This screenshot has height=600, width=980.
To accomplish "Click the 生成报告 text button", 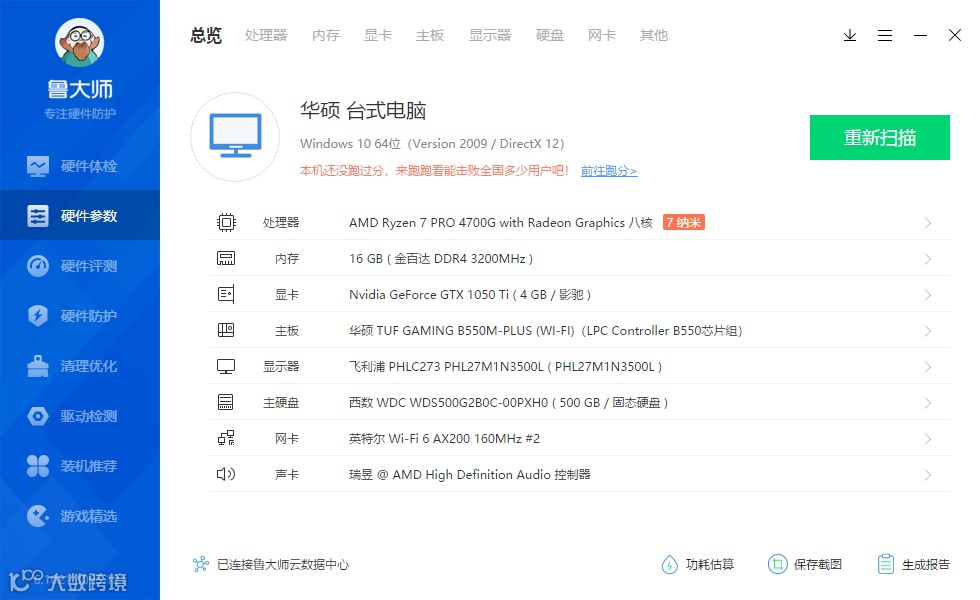I will [926, 564].
